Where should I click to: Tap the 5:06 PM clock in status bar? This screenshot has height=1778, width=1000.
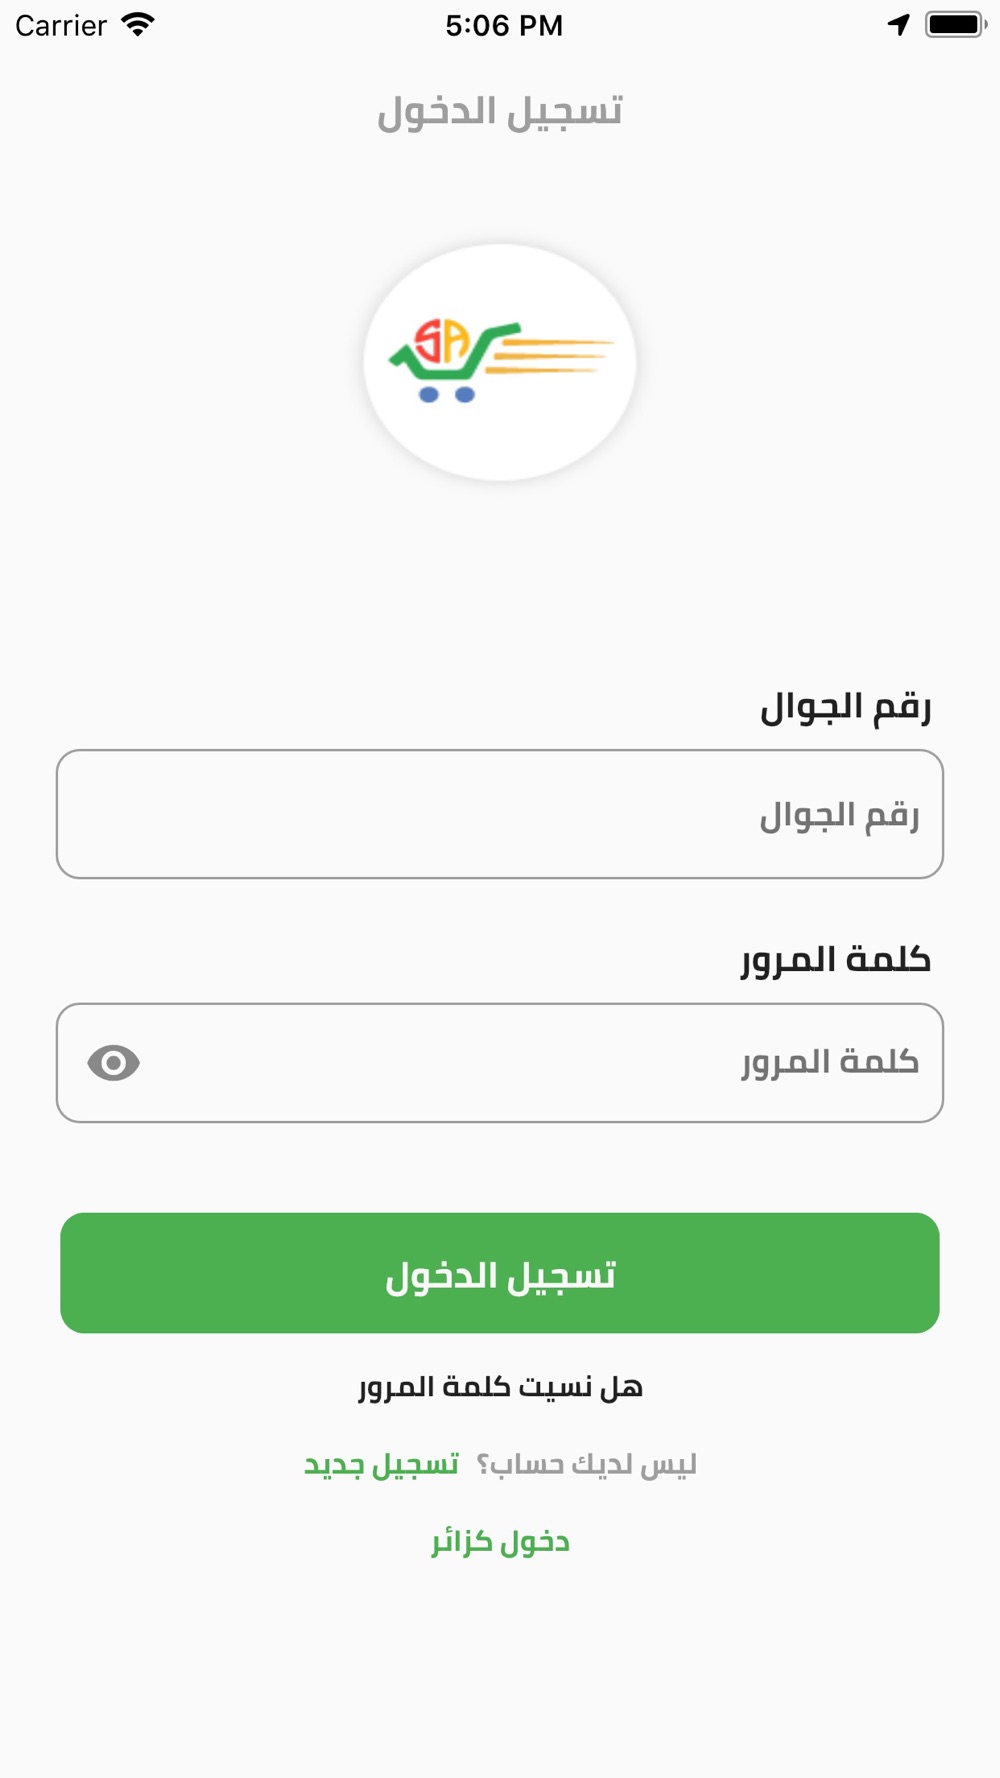click(504, 25)
